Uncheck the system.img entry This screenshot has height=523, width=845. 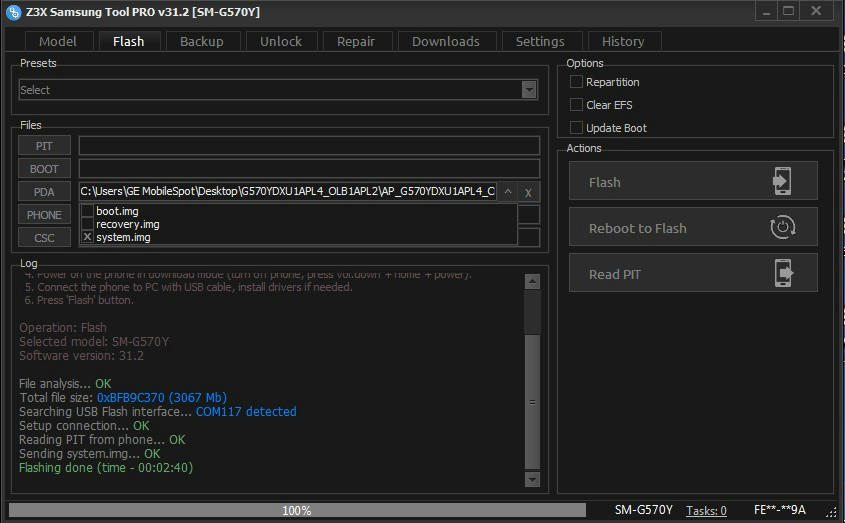coord(87,237)
